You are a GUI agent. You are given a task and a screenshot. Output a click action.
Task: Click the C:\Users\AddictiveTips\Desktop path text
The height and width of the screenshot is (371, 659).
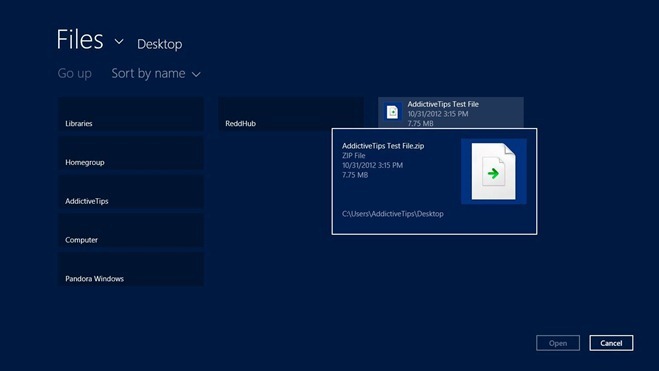[393, 214]
